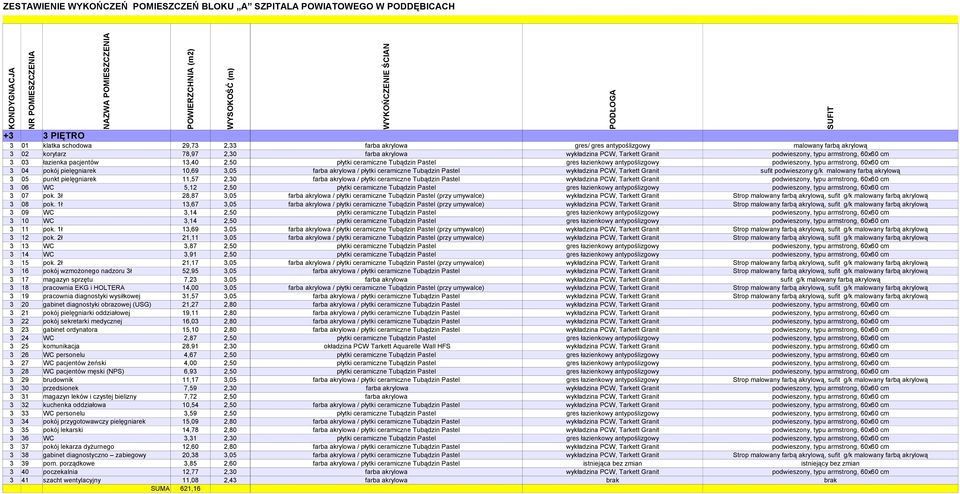Select the area value '11,08' for szacht wentylacyjny
Image resolution: width=960 pixels, height=494 pixels.
tap(190, 480)
